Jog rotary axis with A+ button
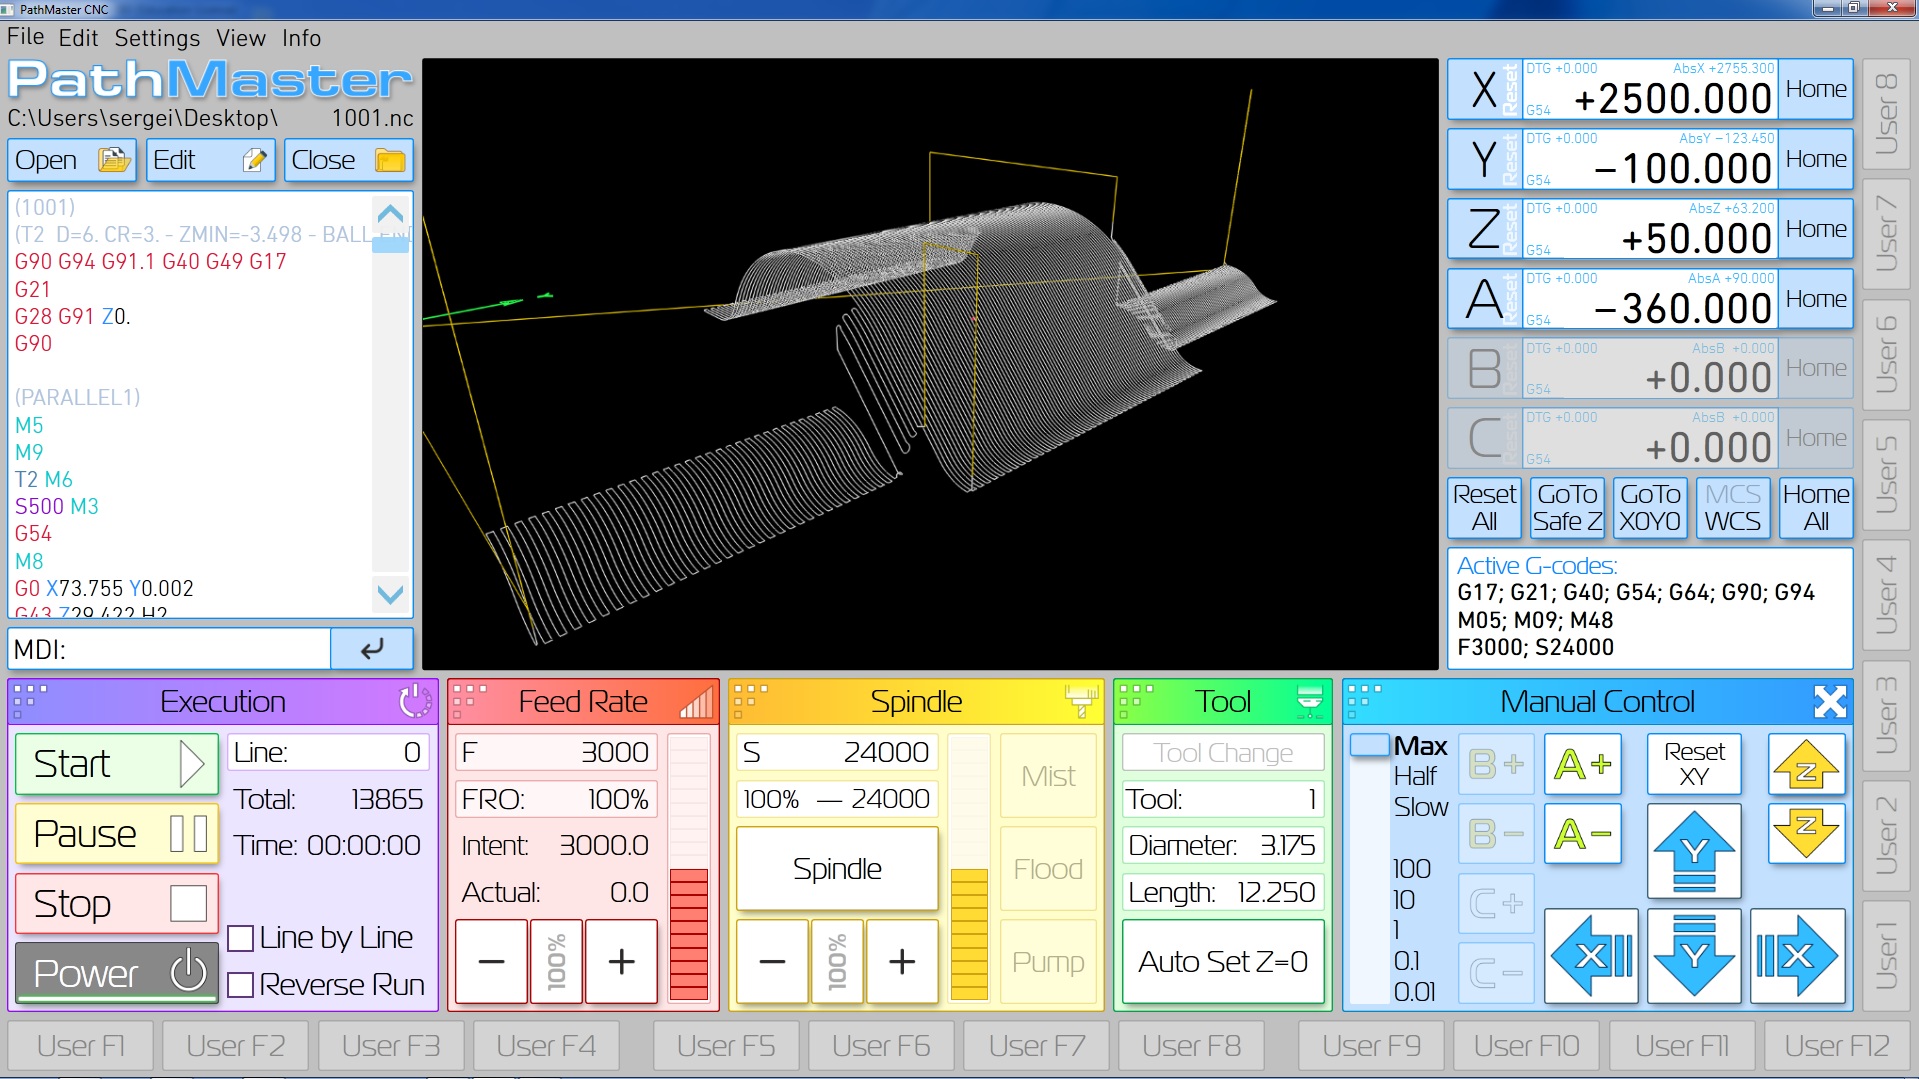Viewport: 1919px width, 1079px height. coord(1582,765)
